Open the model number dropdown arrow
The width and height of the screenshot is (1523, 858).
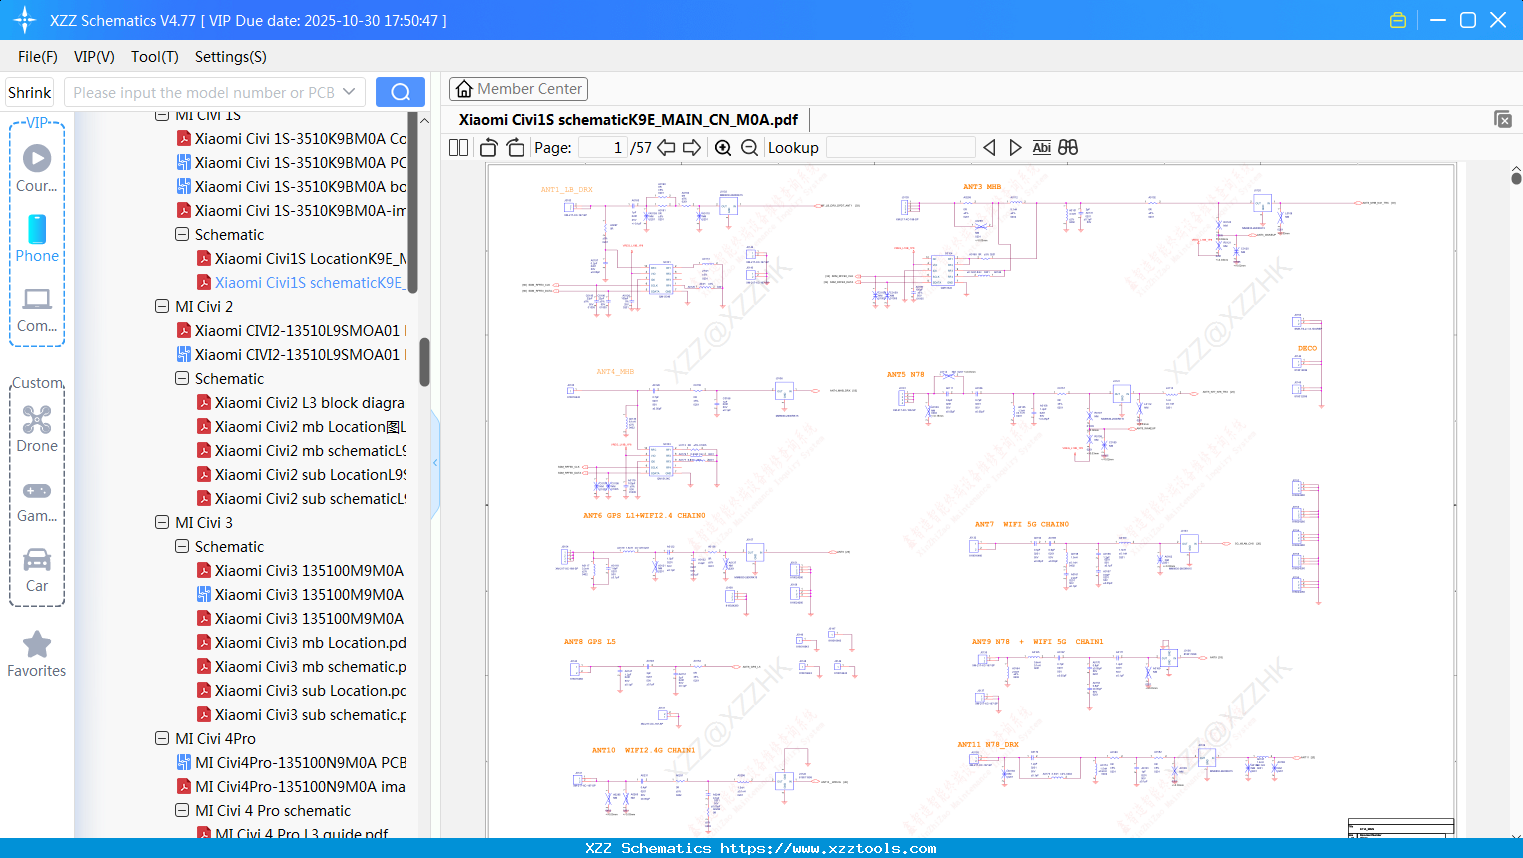(x=349, y=92)
